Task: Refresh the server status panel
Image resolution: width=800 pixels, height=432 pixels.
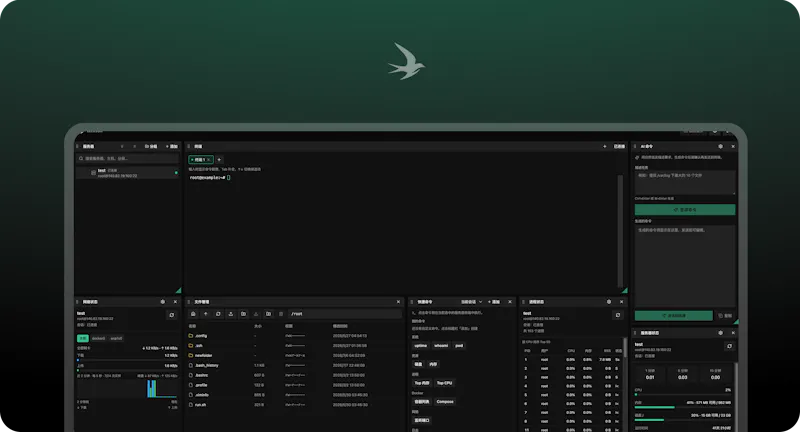Action: [730, 346]
